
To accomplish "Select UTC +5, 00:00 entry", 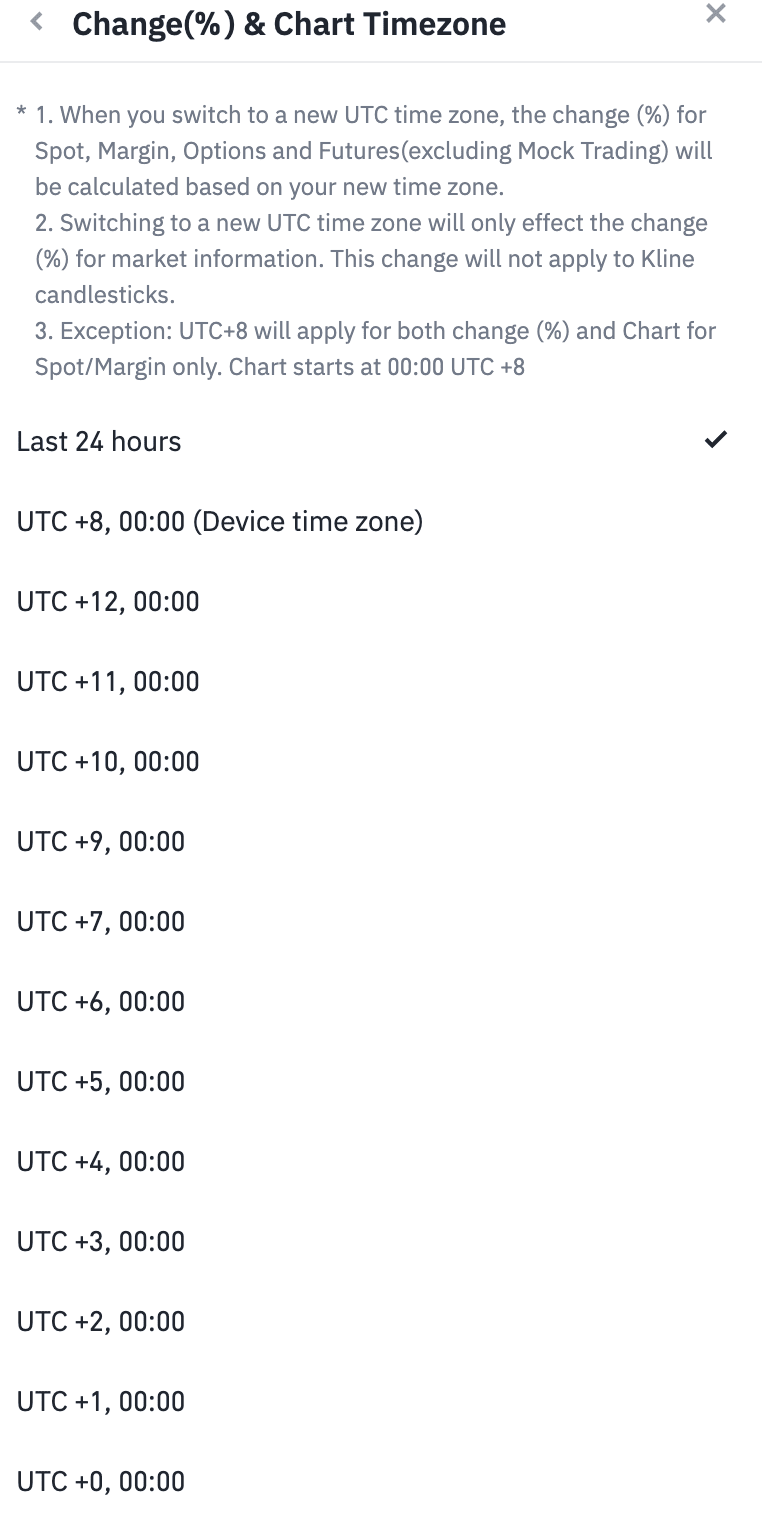I will click(101, 1081).
